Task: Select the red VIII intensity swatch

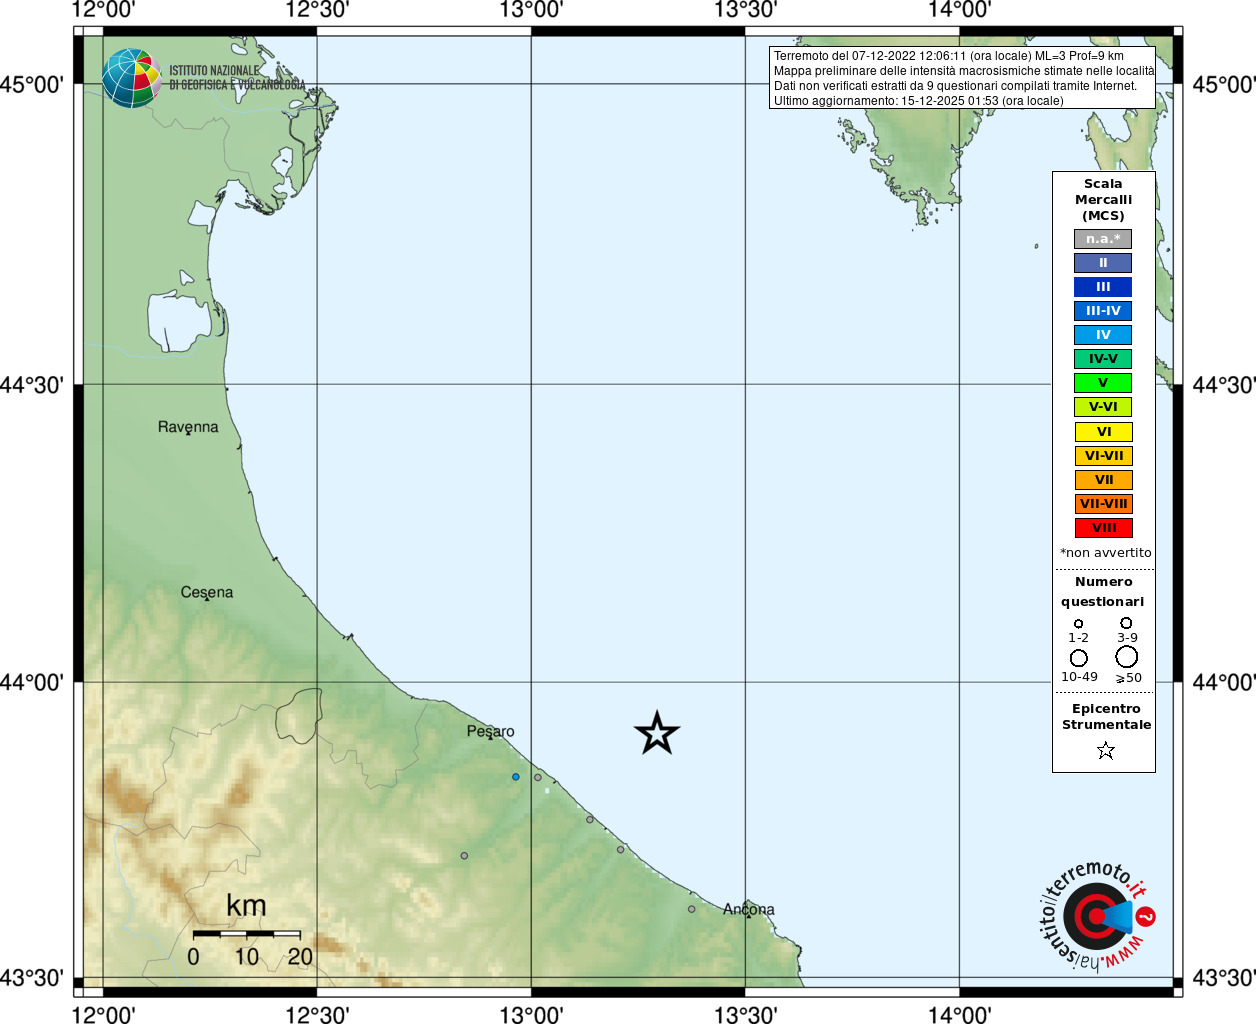Action: point(1104,528)
